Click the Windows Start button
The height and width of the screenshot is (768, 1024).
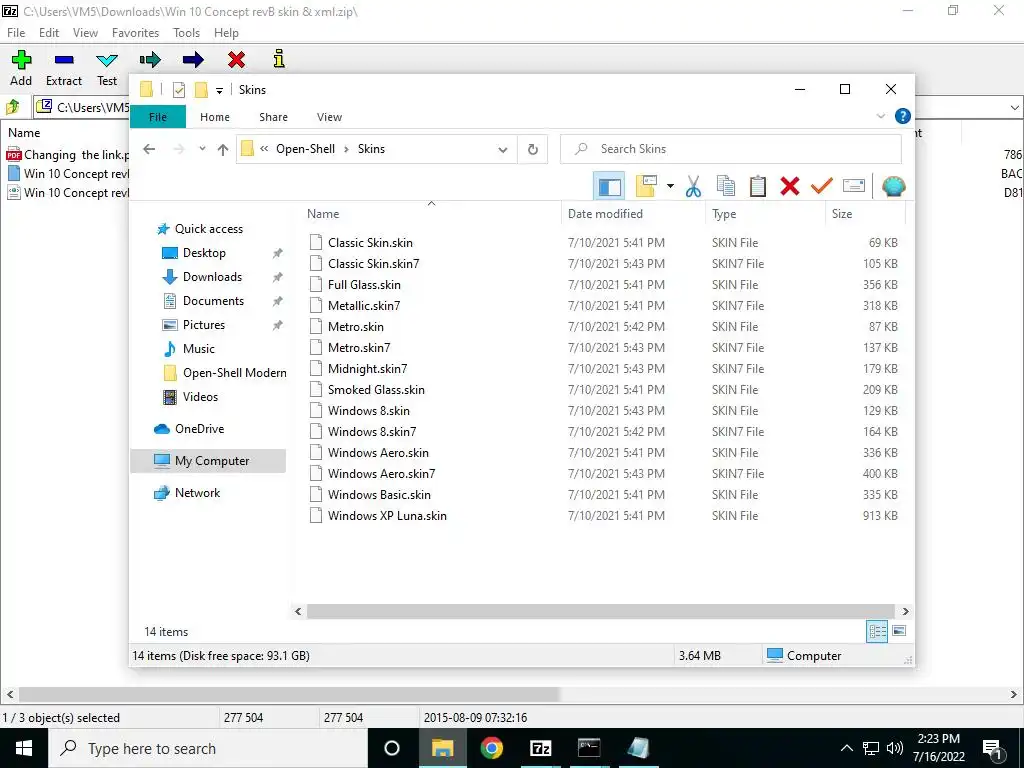[24, 748]
